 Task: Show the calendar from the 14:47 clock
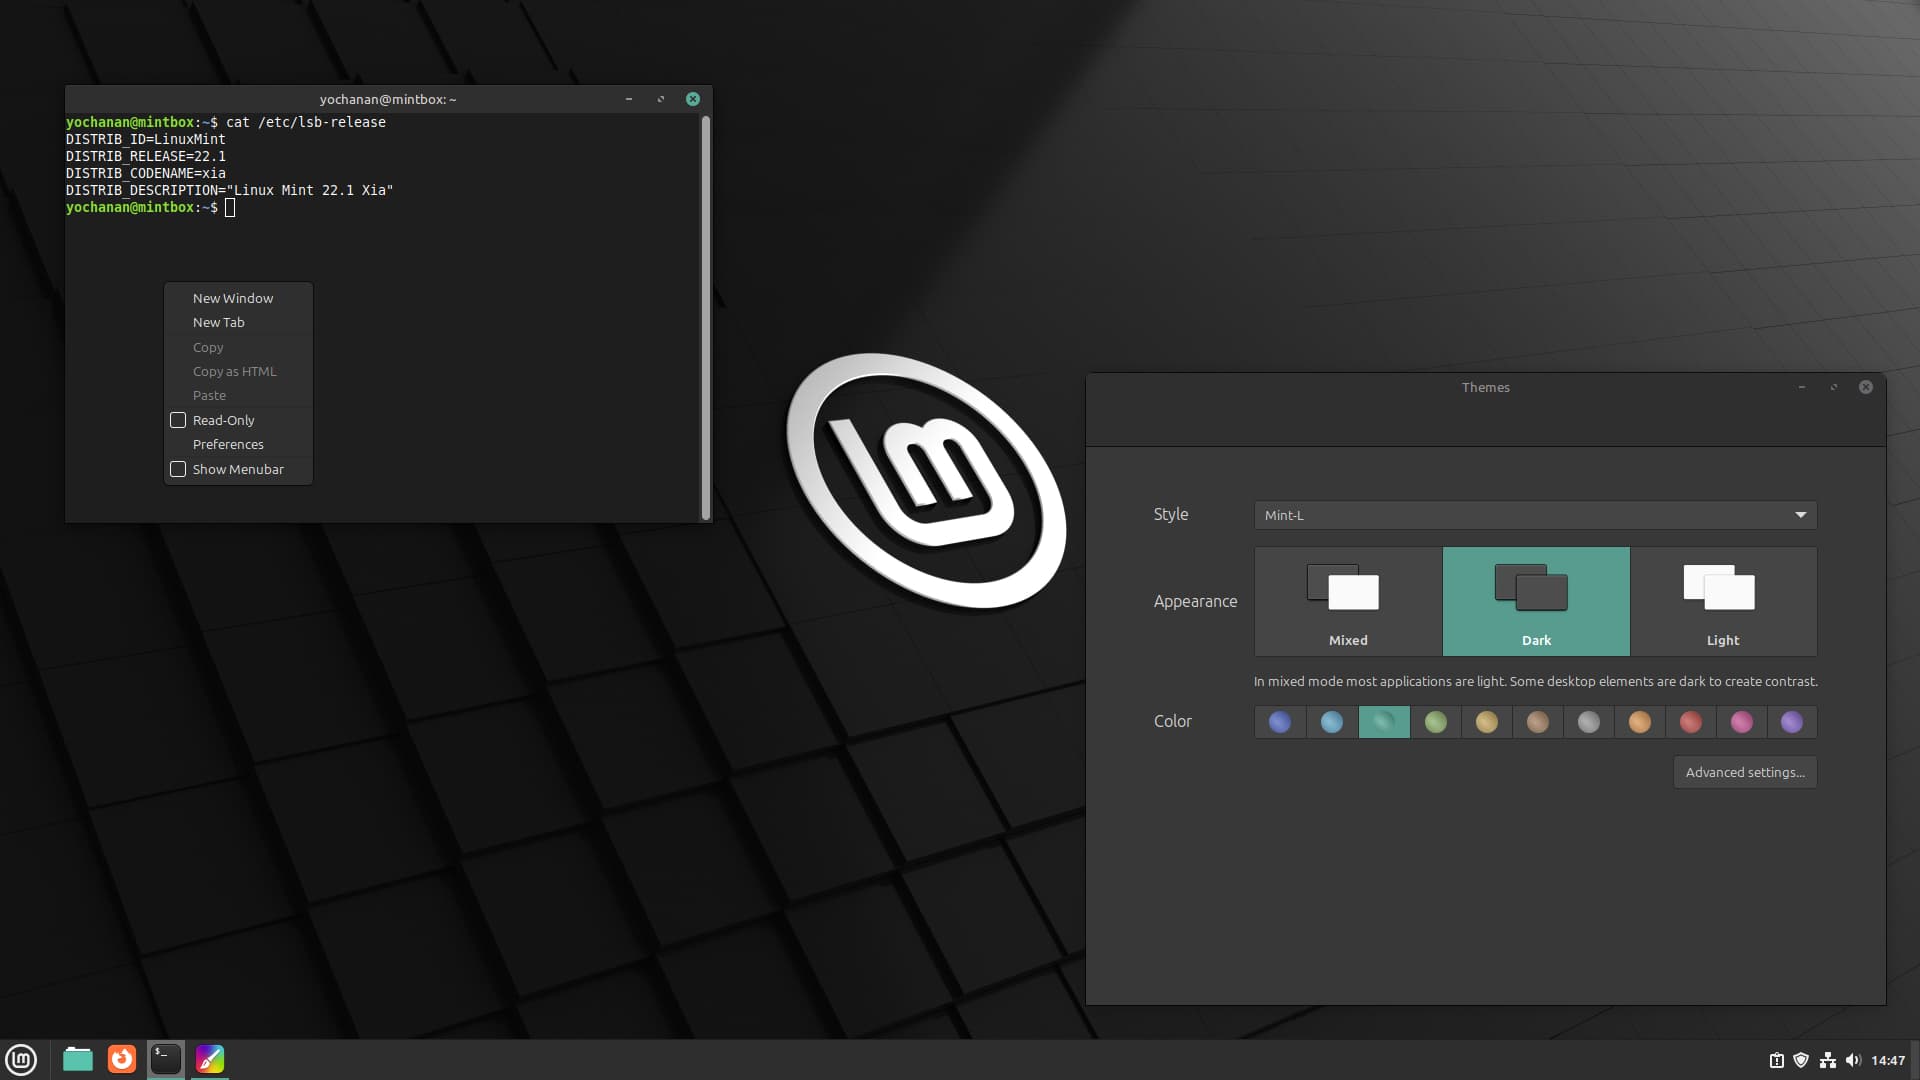(x=1888, y=1060)
